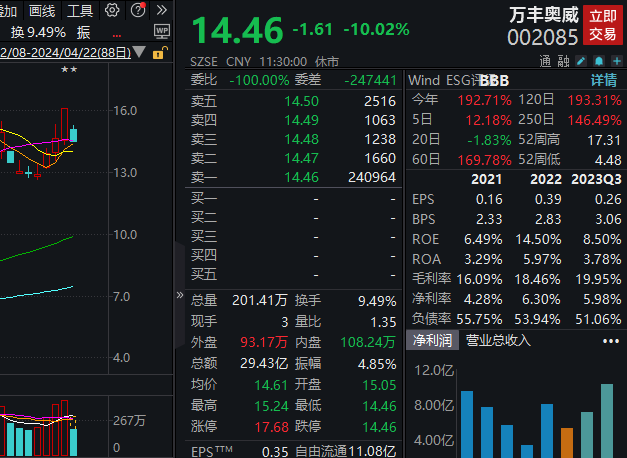Click the 换 9.49% turnover readout
The height and width of the screenshot is (458, 627).
coord(38,32)
